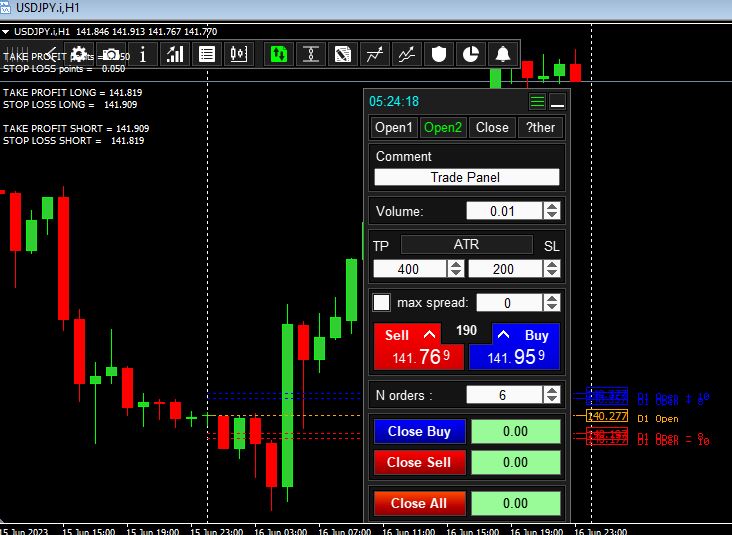Decrease SL 200 with down stepper arrow
The height and width of the screenshot is (535, 732).
552,273
